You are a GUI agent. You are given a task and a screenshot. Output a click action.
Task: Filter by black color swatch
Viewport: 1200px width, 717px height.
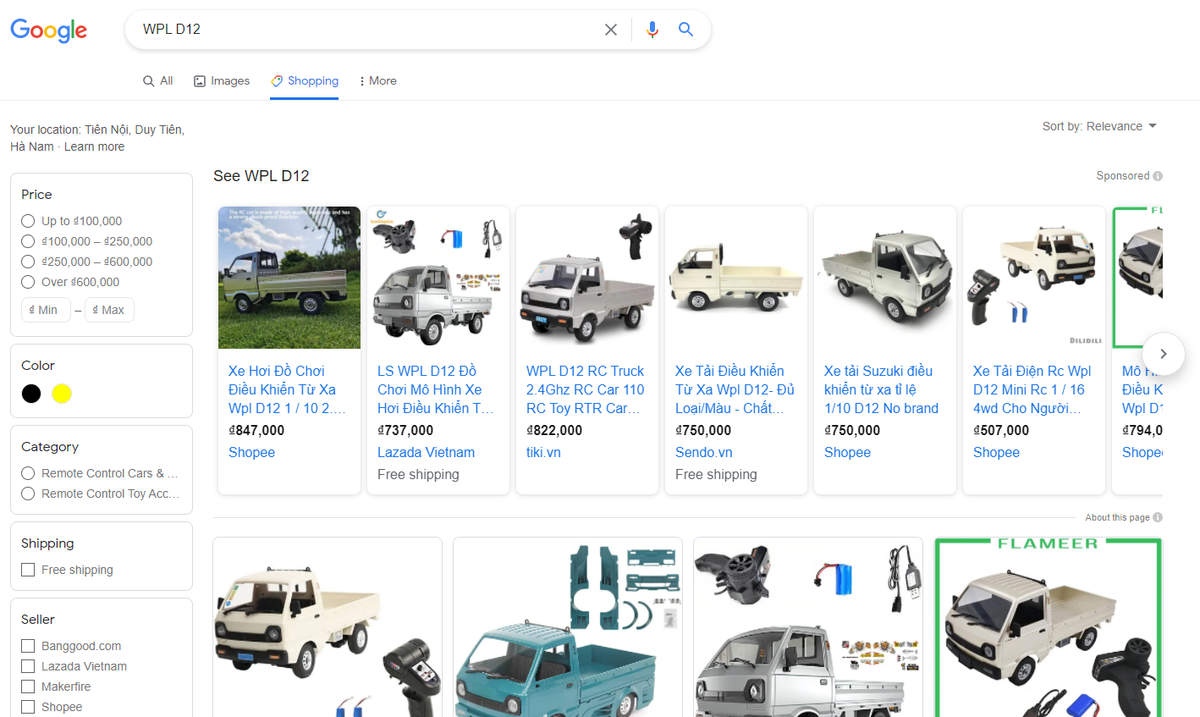point(32,393)
